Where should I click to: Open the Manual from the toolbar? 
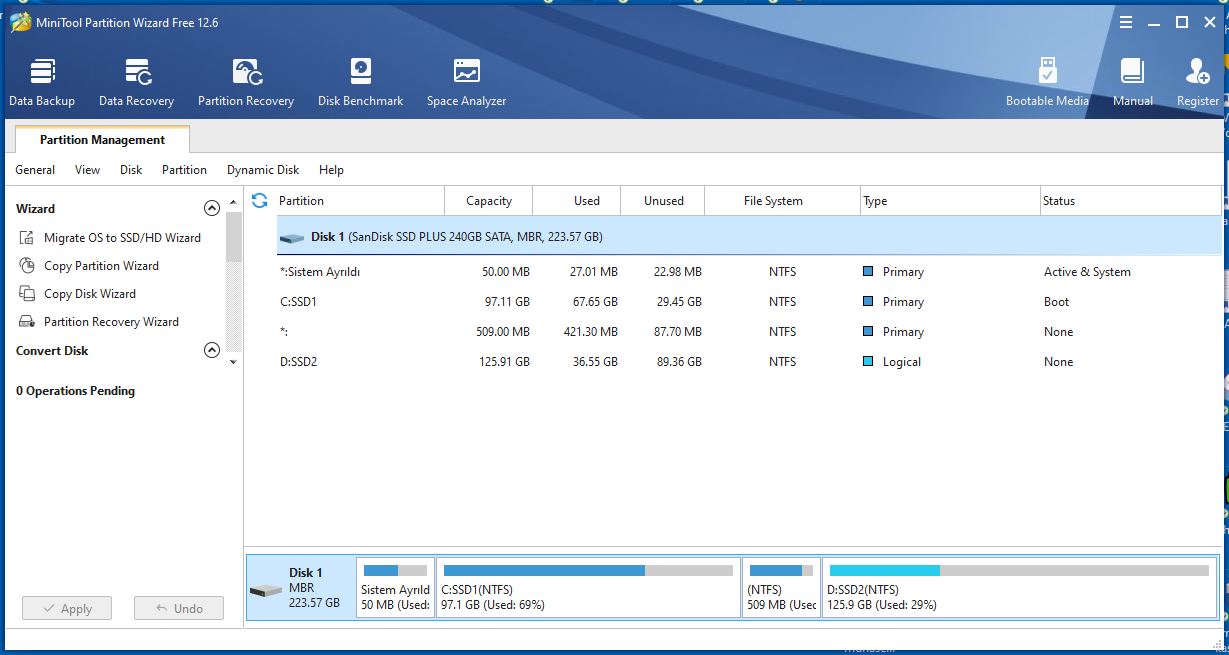[1132, 82]
